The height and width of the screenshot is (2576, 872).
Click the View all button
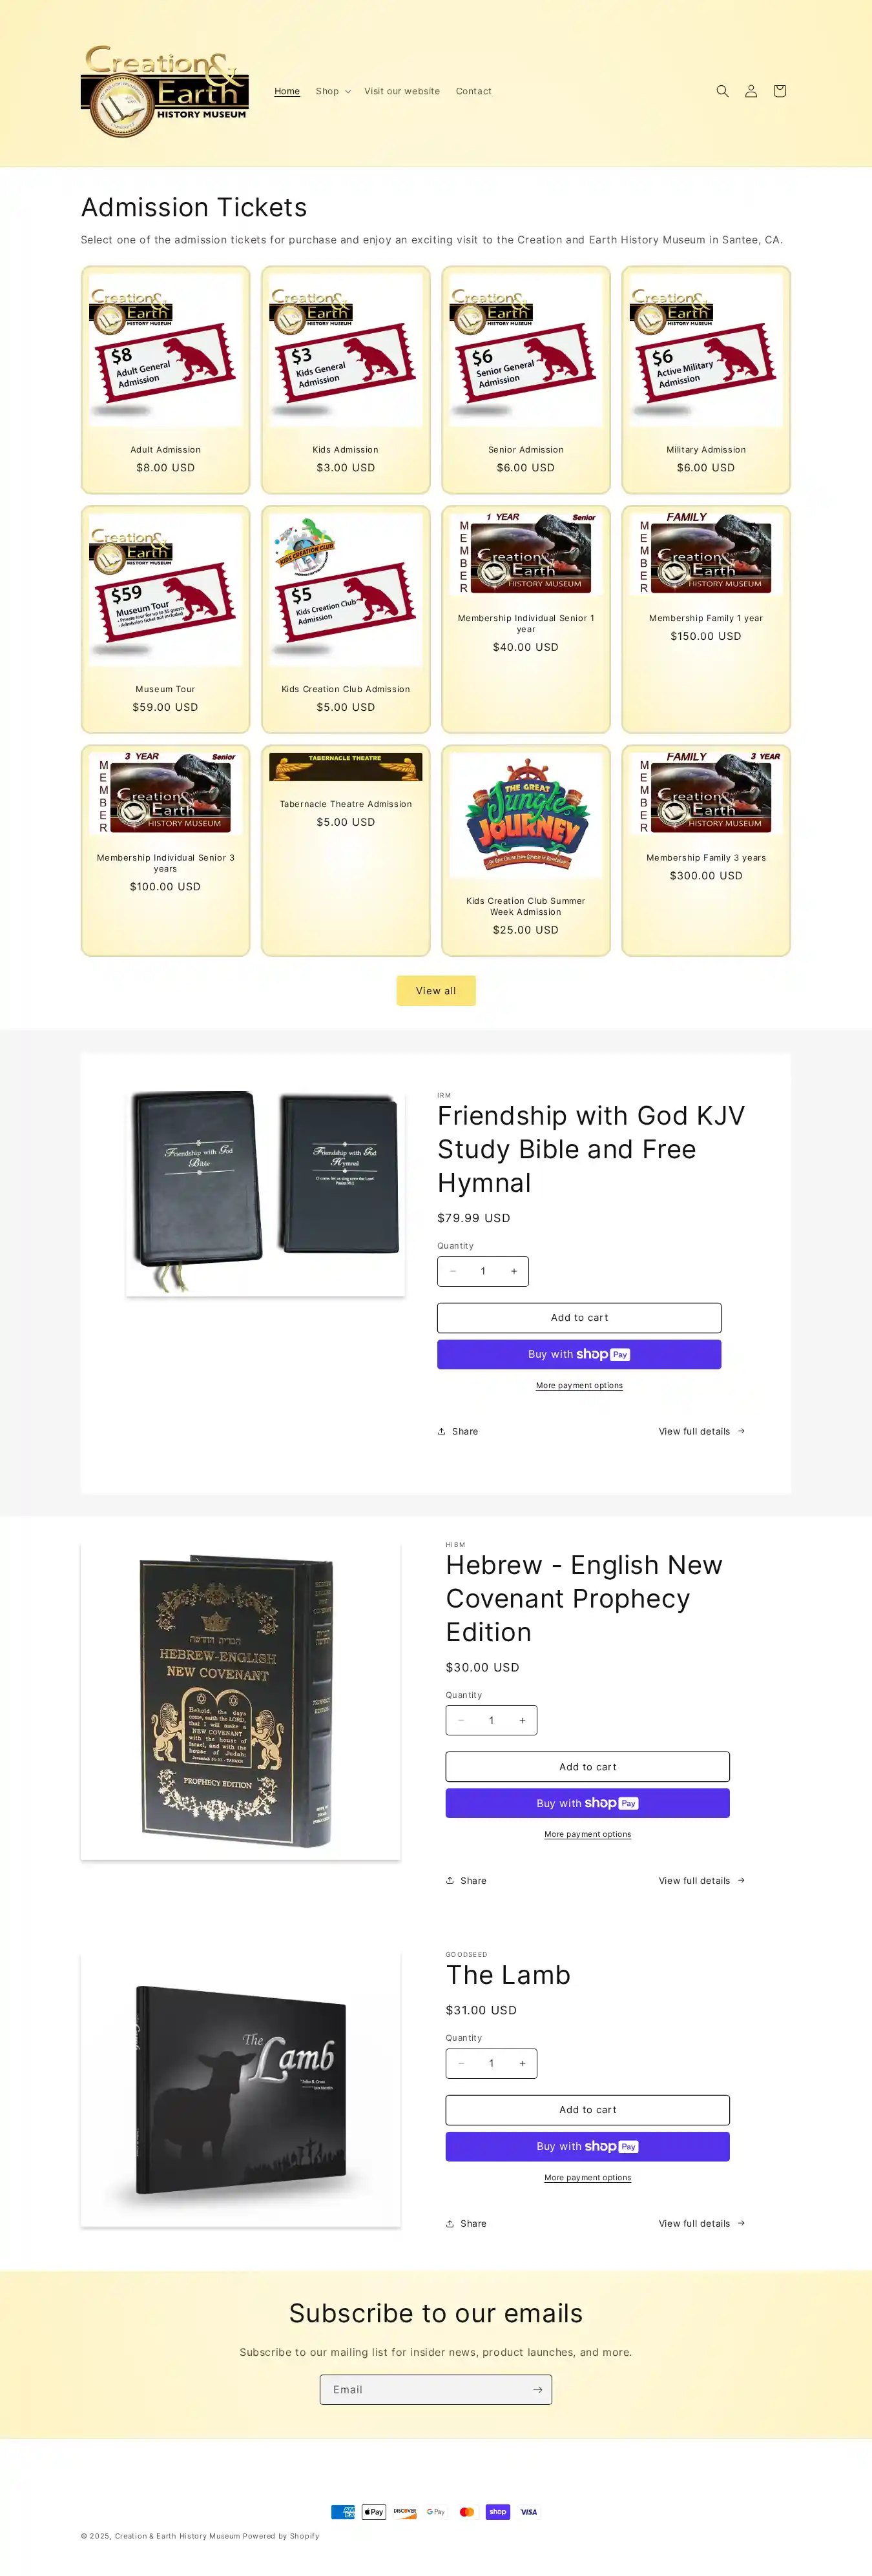click(436, 991)
